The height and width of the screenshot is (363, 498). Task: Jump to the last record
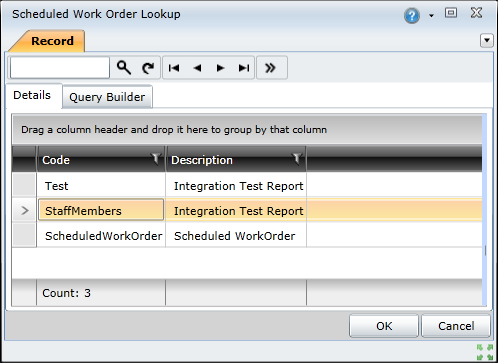pos(244,68)
